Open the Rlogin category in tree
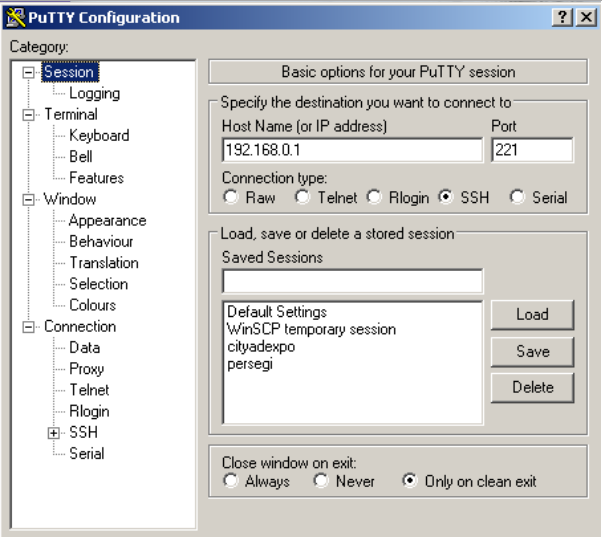 point(89,411)
